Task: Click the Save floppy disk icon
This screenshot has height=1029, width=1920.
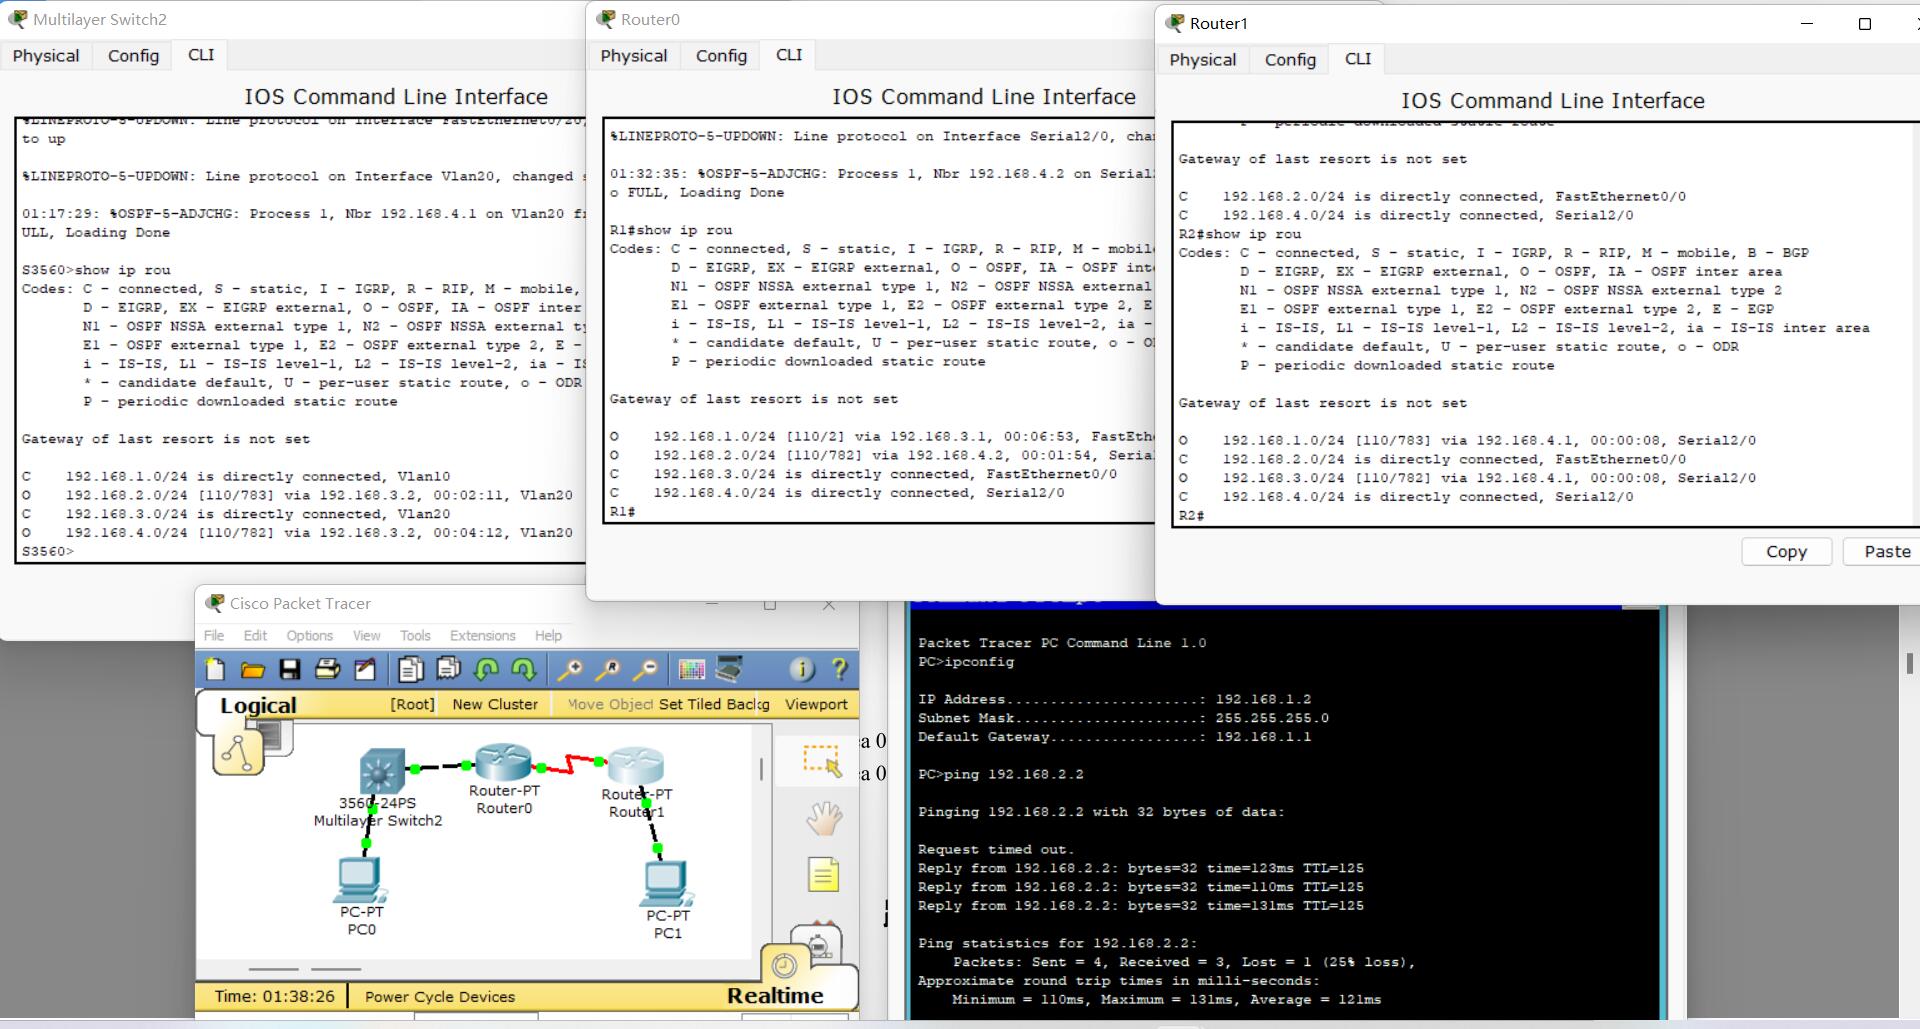Action: pyautogui.click(x=290, y=669)
